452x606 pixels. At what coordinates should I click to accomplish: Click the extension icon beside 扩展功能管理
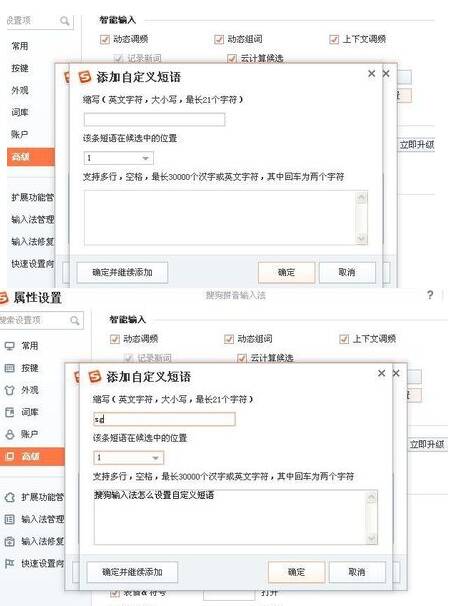tap(9, 497)
